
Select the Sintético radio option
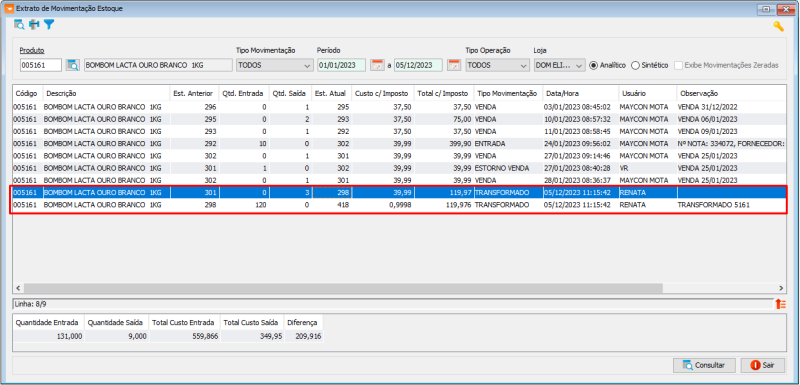point(649,65)
